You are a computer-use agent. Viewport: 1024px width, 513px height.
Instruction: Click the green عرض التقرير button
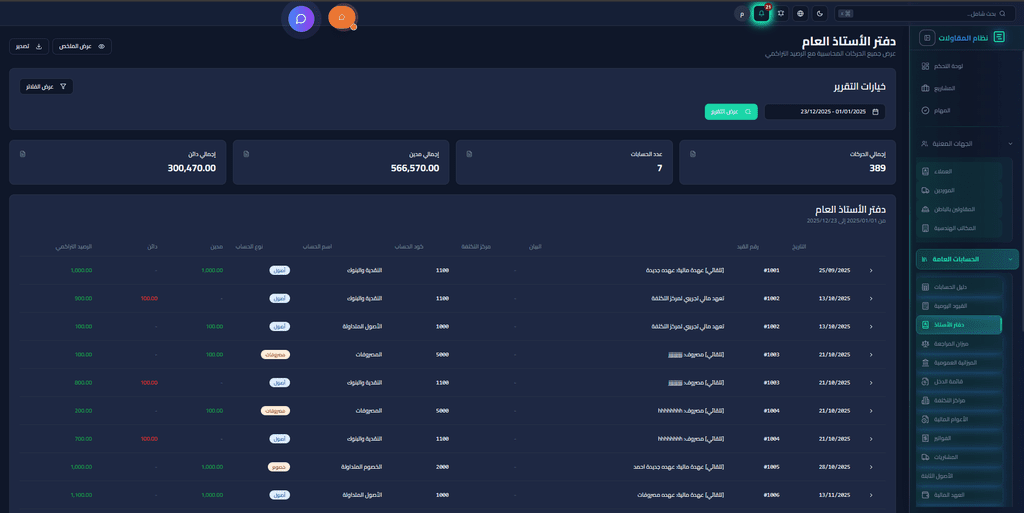tap(731, 111)
